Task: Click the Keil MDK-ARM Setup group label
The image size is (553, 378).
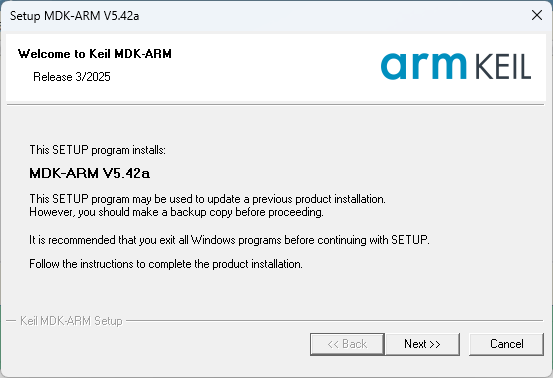Action: (x=71, y=321)
